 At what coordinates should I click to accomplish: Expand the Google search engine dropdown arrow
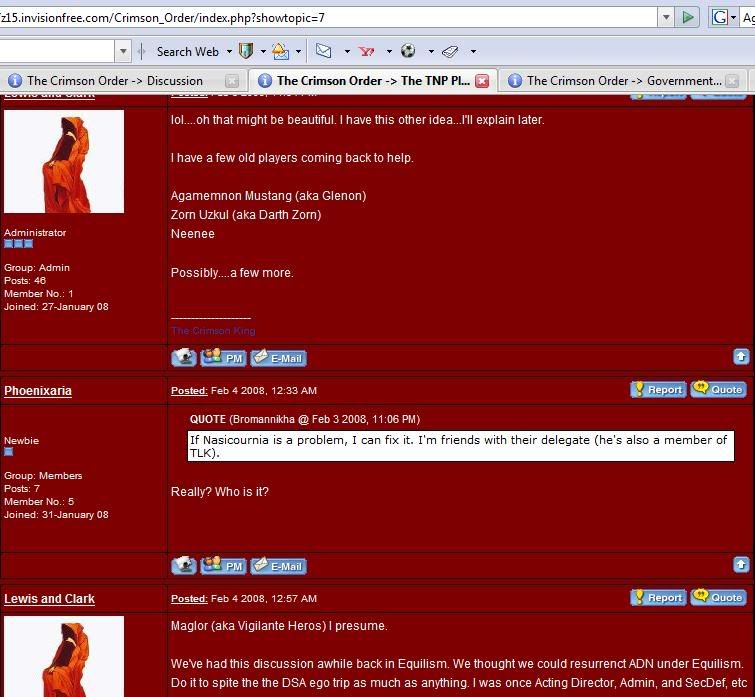click(733, 18)
